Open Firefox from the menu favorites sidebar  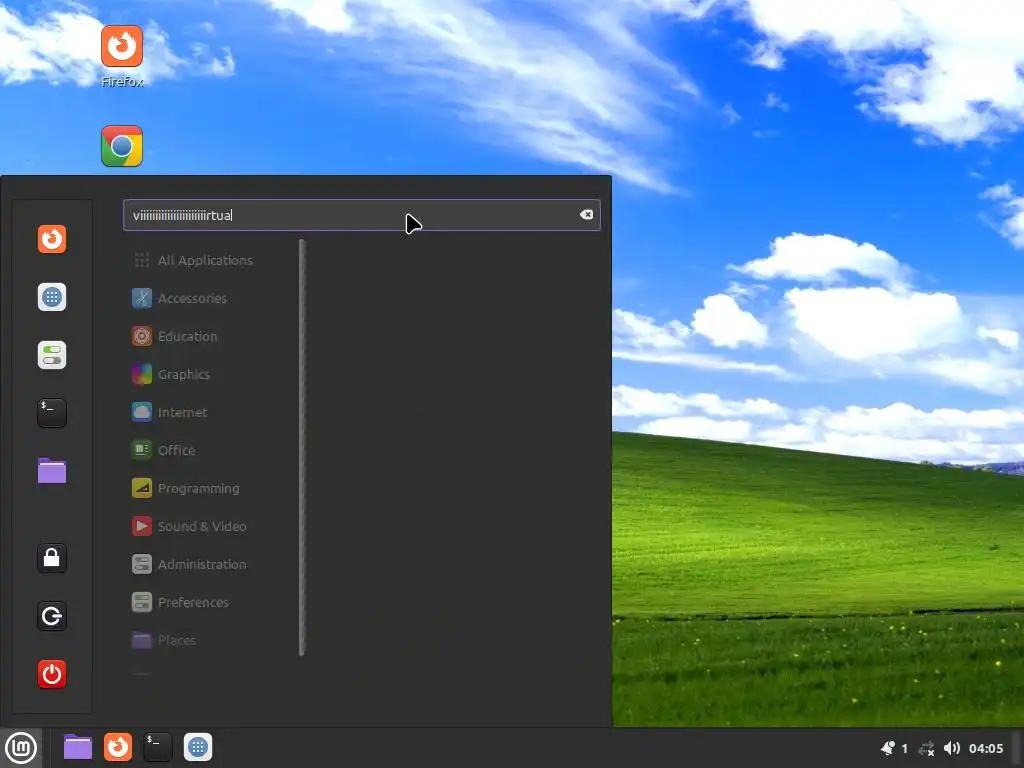tap(52, 239)
